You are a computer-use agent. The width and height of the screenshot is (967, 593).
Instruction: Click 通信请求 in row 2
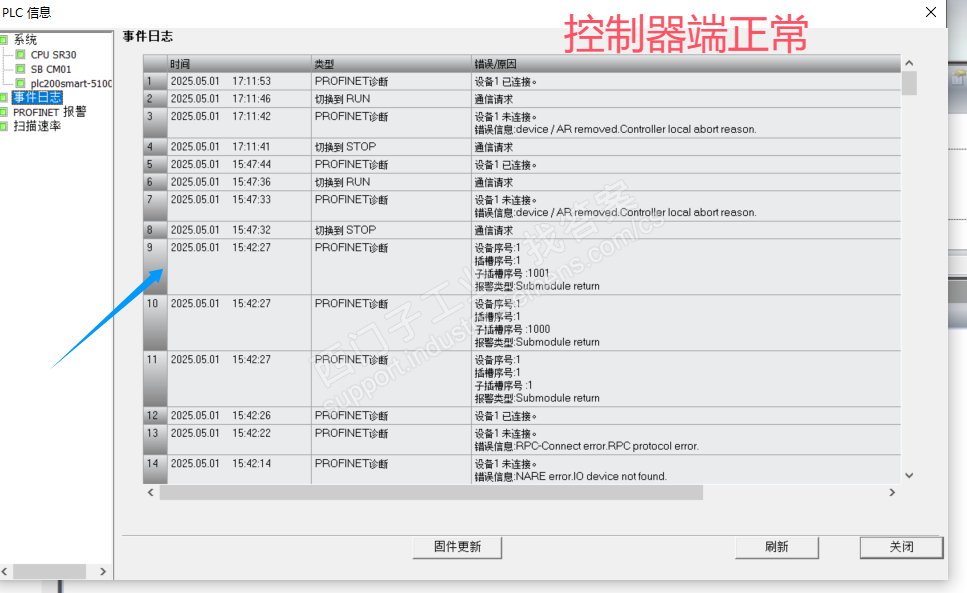pyautogui.click(x=493, y=99)
